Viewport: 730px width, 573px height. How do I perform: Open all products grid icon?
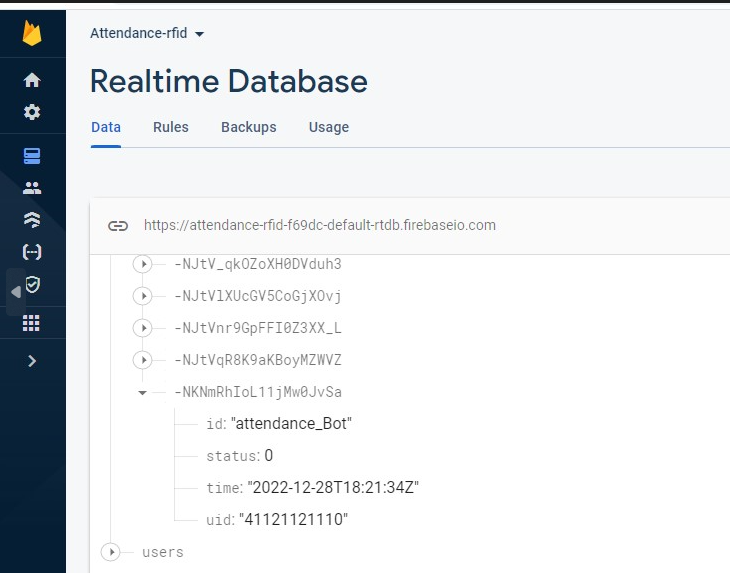(31, 323)
